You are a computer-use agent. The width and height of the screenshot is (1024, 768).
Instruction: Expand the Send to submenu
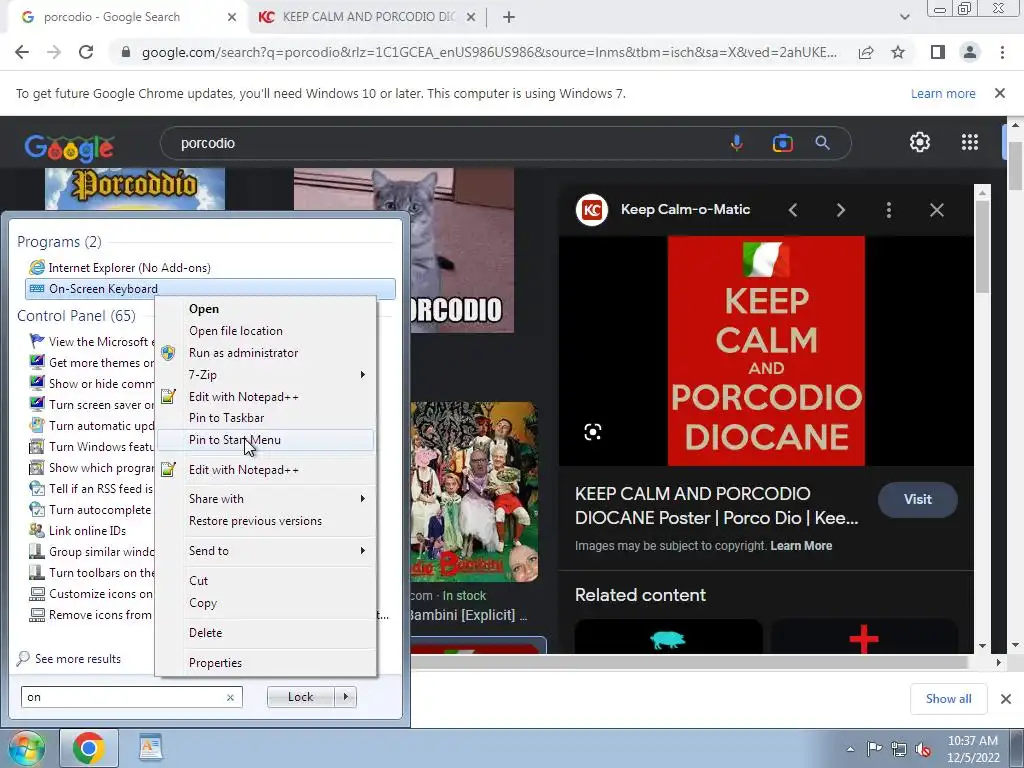[266, 551]
